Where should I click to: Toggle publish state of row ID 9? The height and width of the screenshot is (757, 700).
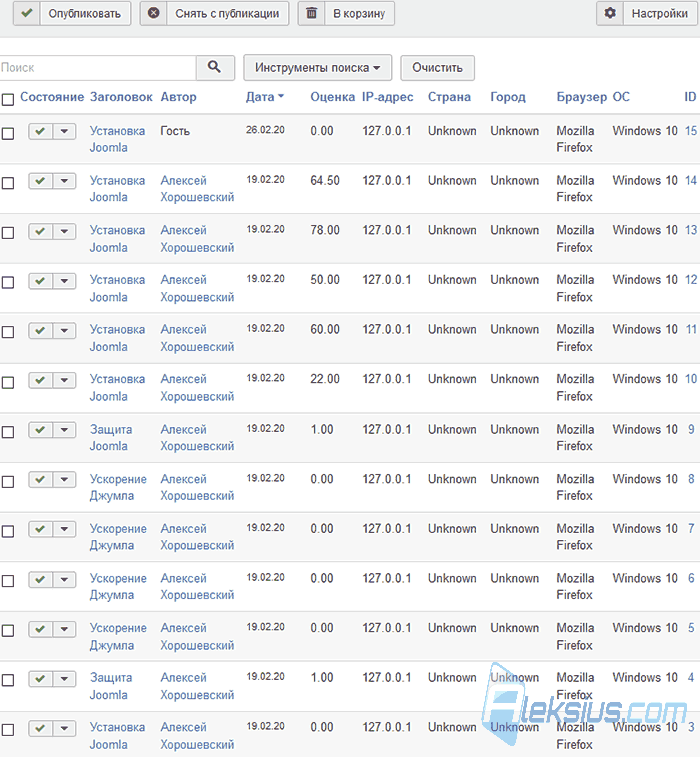41,430
